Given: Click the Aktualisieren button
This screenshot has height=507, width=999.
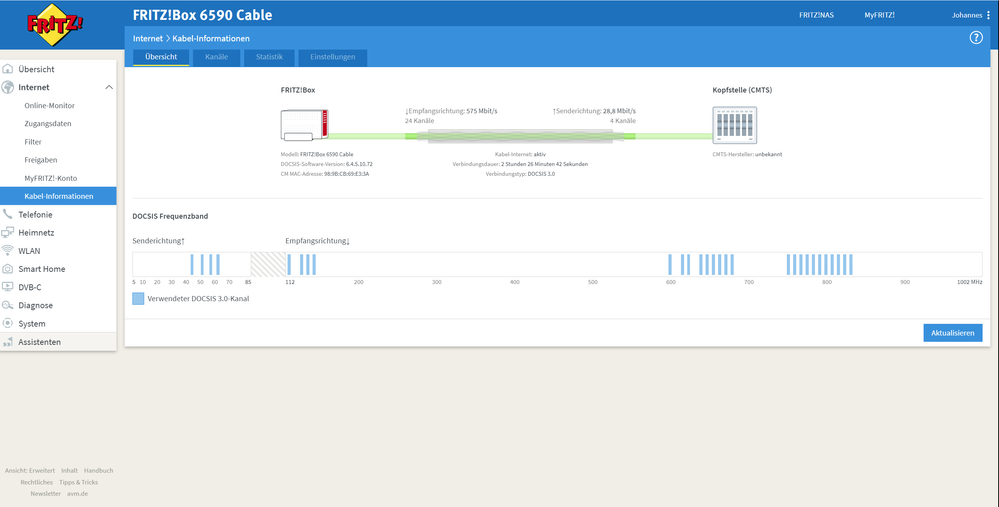Looking at the screenshot, I should tap(952, 332).
